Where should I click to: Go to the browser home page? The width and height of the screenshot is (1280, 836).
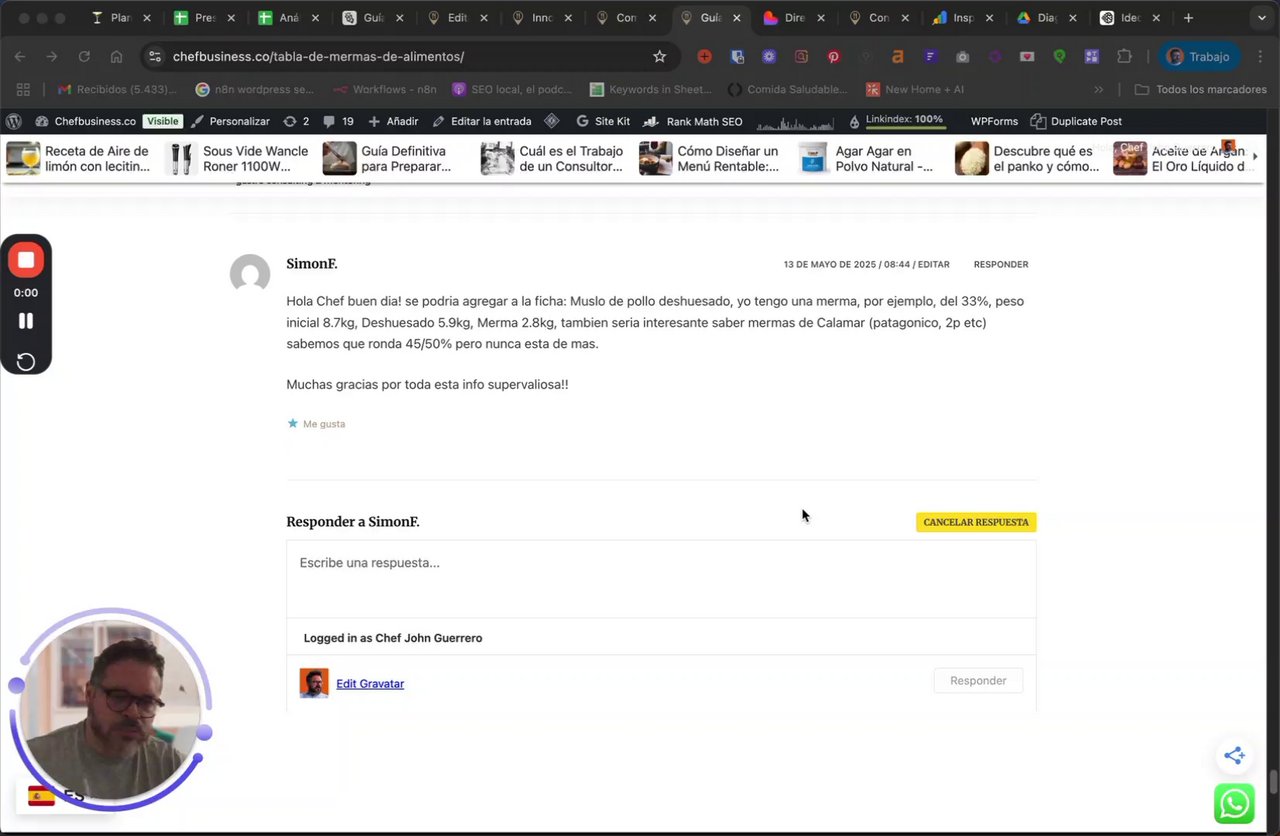(x=116, y=57)
